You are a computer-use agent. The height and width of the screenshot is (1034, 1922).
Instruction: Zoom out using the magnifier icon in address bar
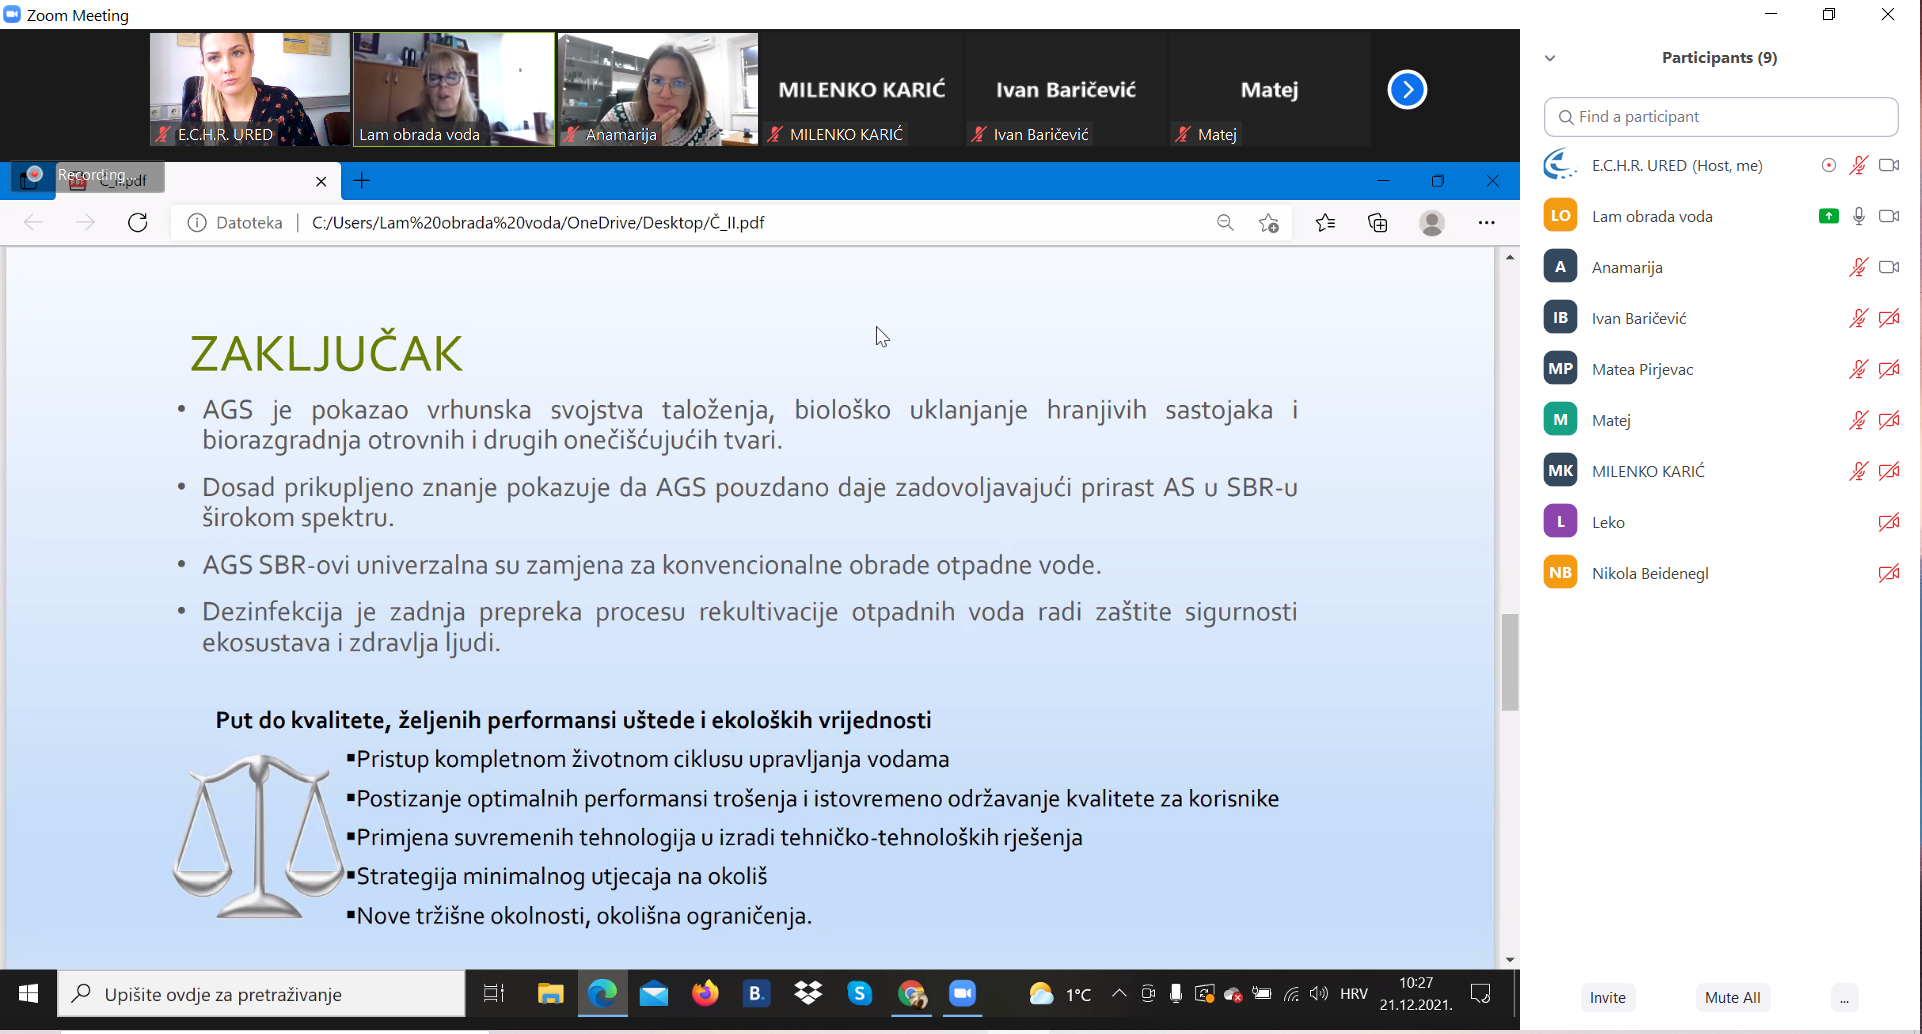(x=1225, y=223)
